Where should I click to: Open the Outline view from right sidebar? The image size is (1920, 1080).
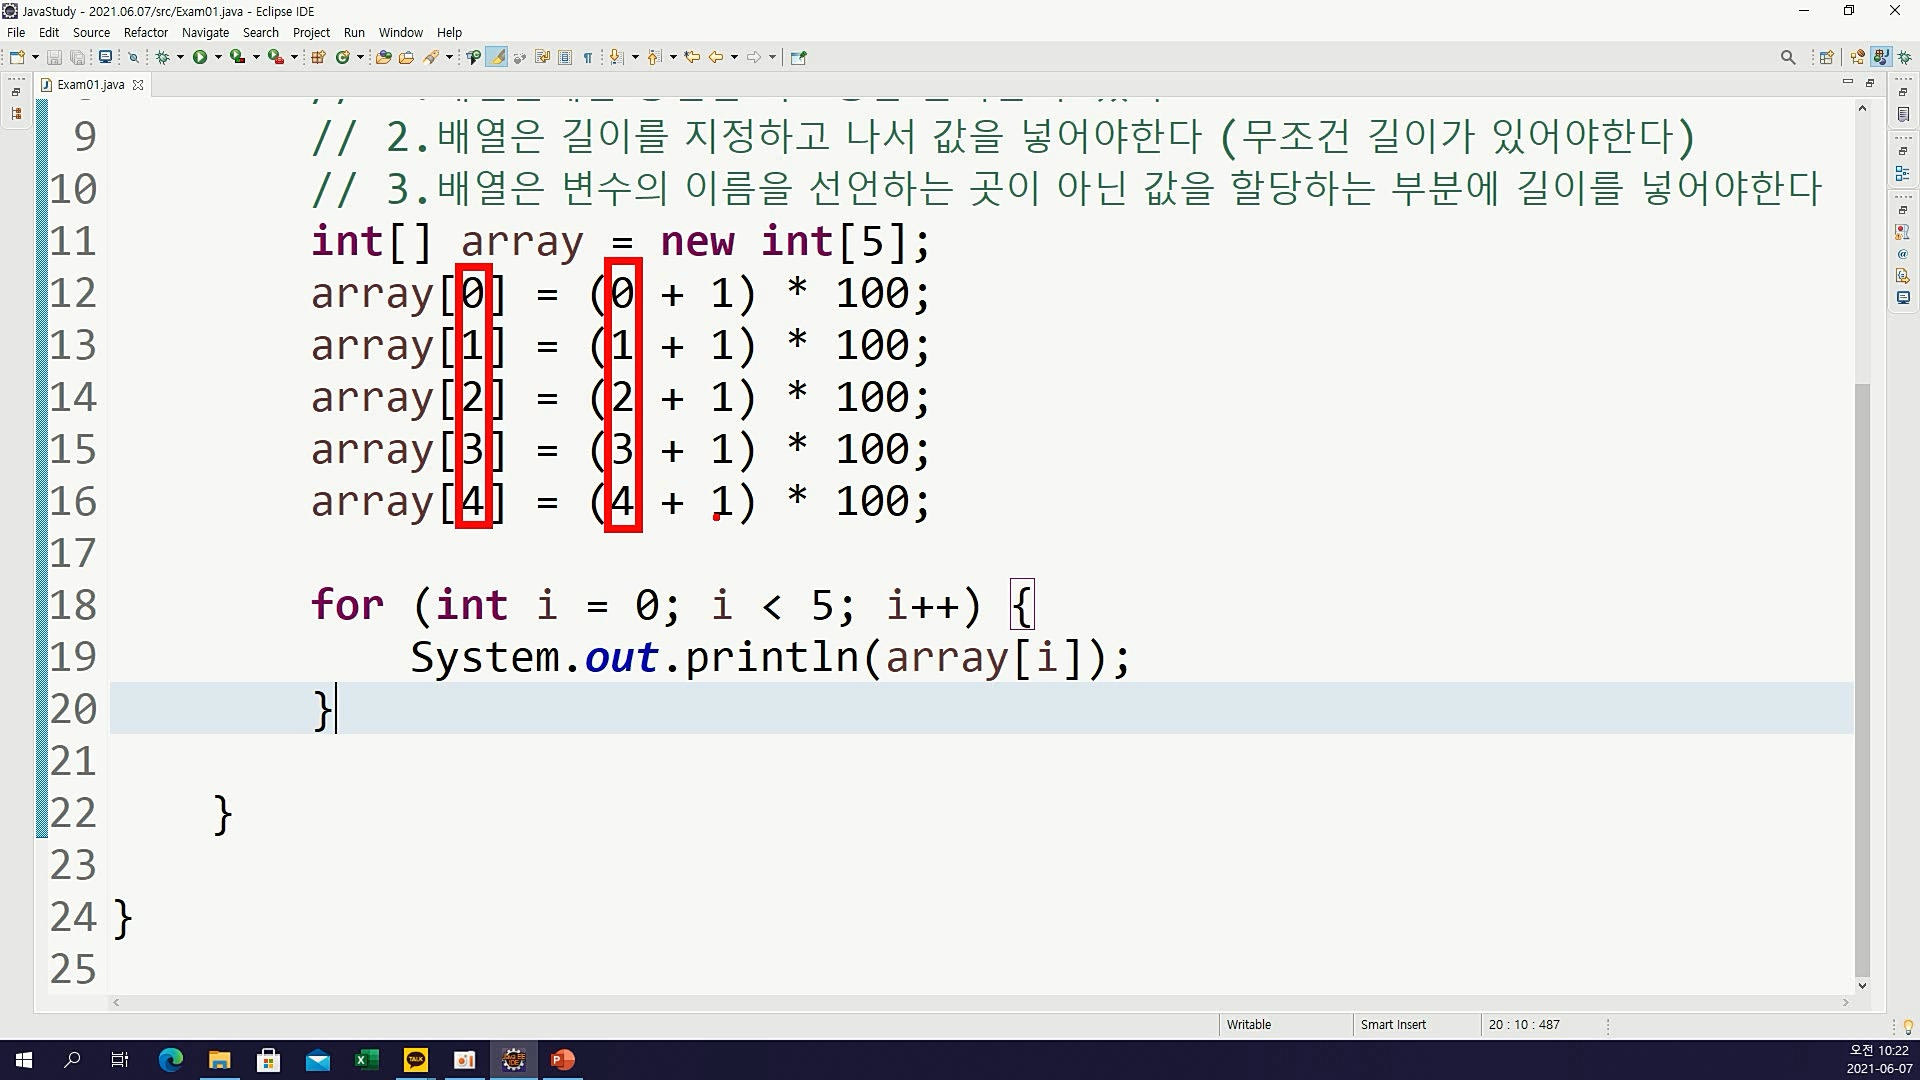(x=1902, y=173)
